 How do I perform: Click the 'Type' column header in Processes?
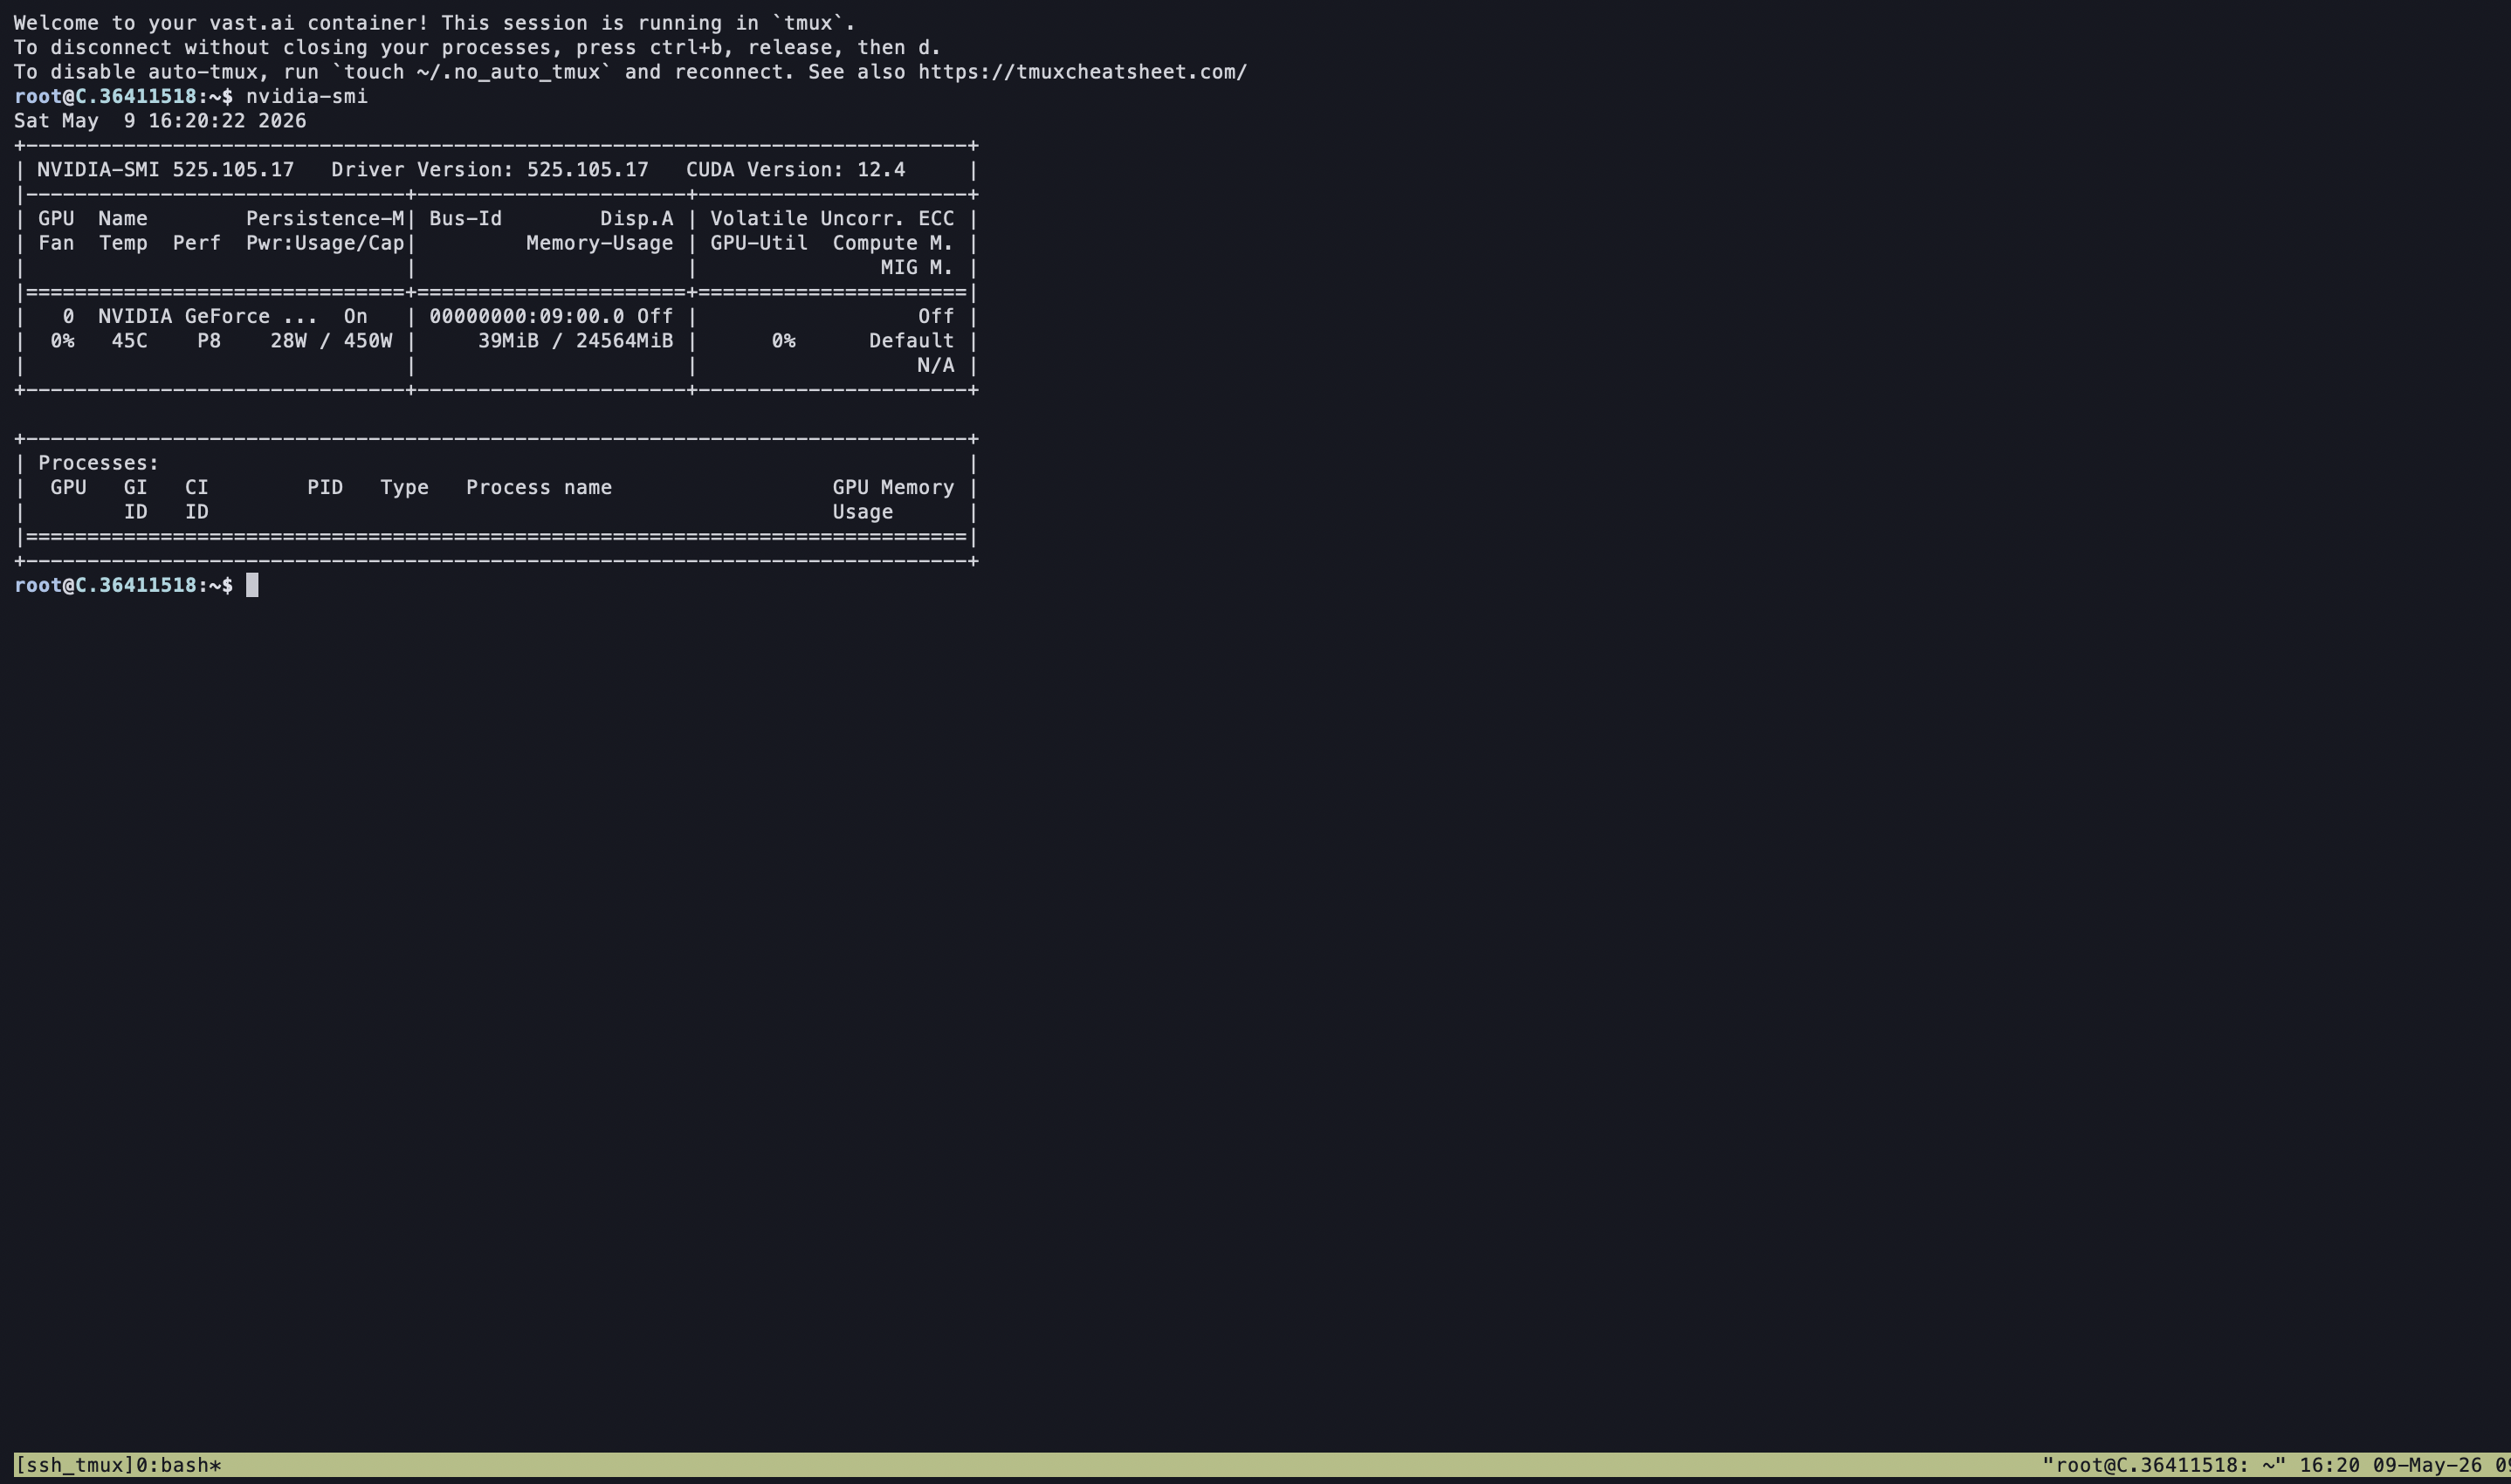(405, 488)
